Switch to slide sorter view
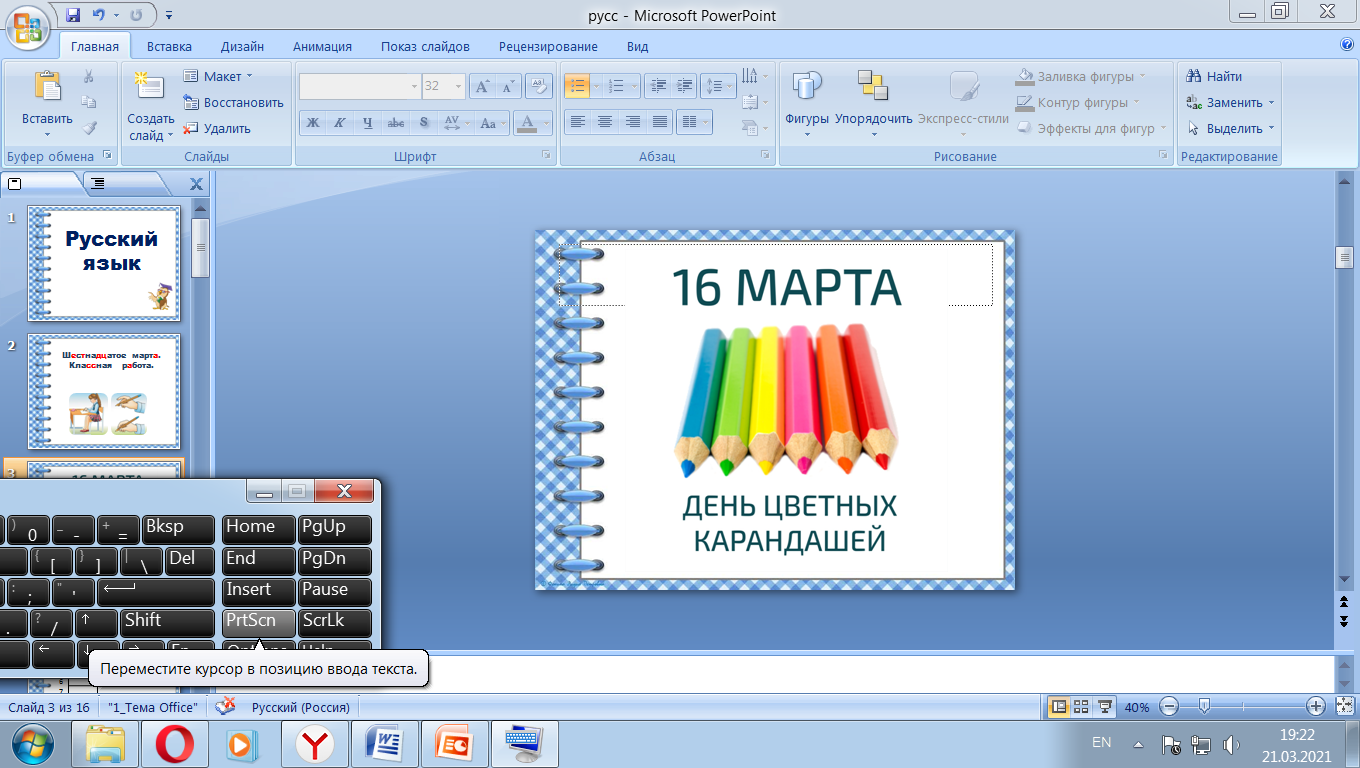 [x=1081, y=707]
